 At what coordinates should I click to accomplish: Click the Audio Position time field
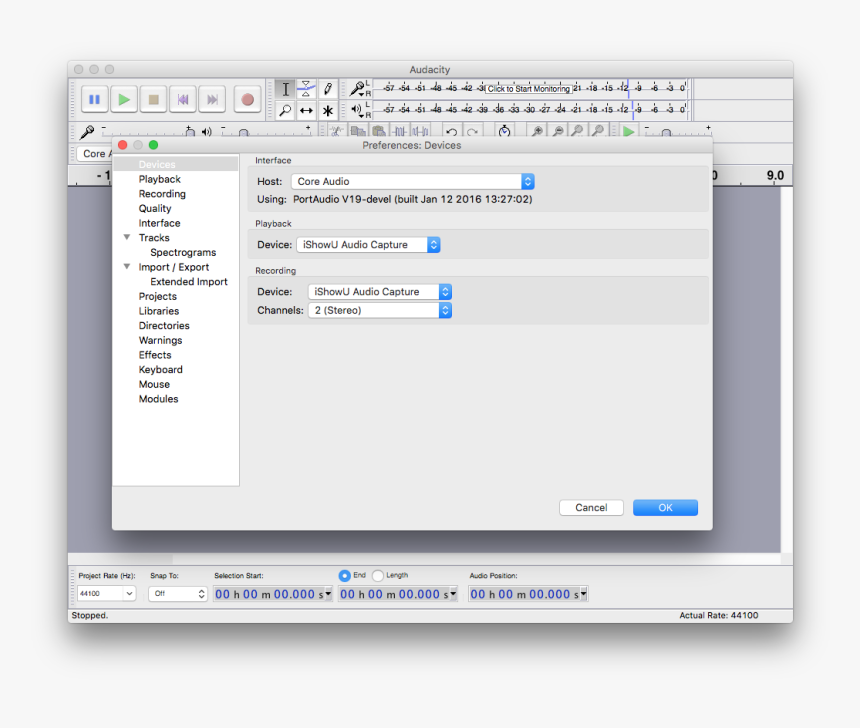(x=528, y=594)
